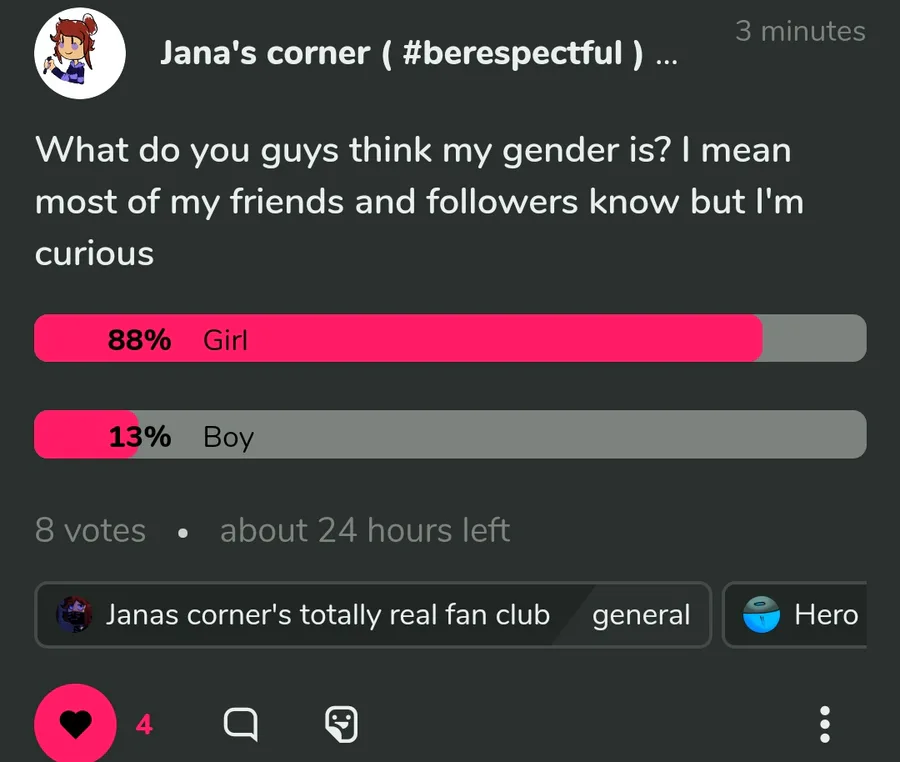The height and width of the screenshot is (762, 900).
Task: Open the sticker reaction icon
Action: [x=341, y=724]
